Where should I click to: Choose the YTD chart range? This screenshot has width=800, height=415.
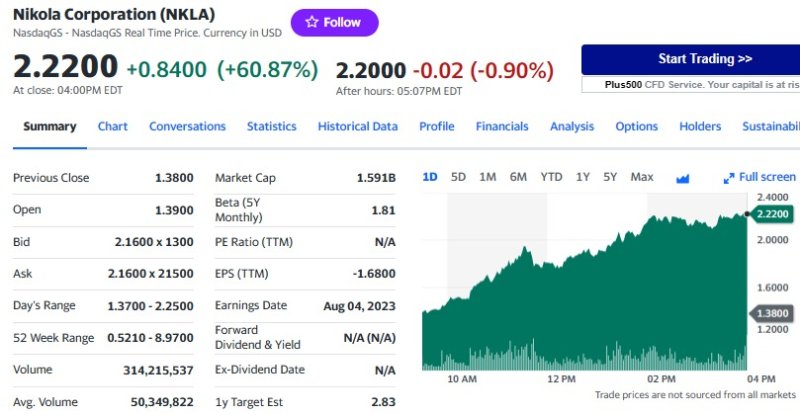[x=551, y=177]
